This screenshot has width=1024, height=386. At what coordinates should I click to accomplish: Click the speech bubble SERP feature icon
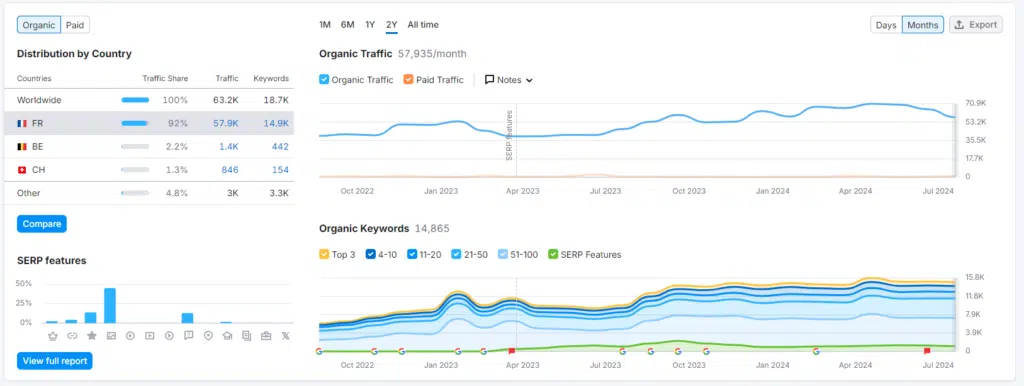pyautogui.click(x=189, y=336)
